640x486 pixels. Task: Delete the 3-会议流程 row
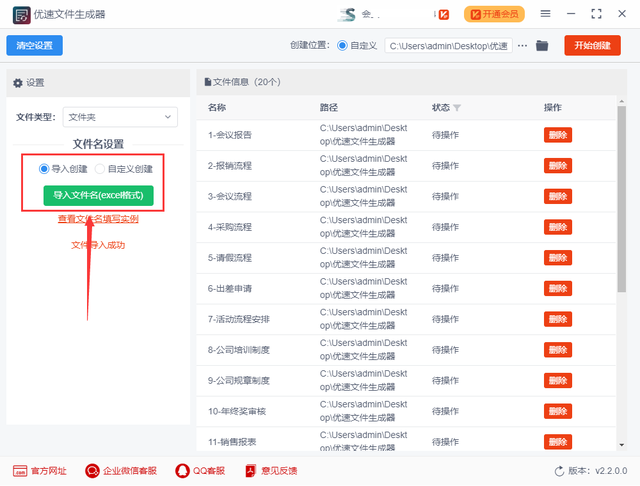pos(558,196)
